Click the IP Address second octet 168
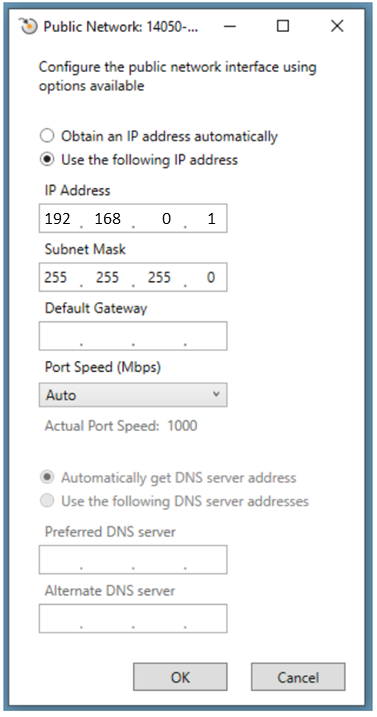Screen dimensions: 377x717 pyautogui.click(x=108, y=219)
